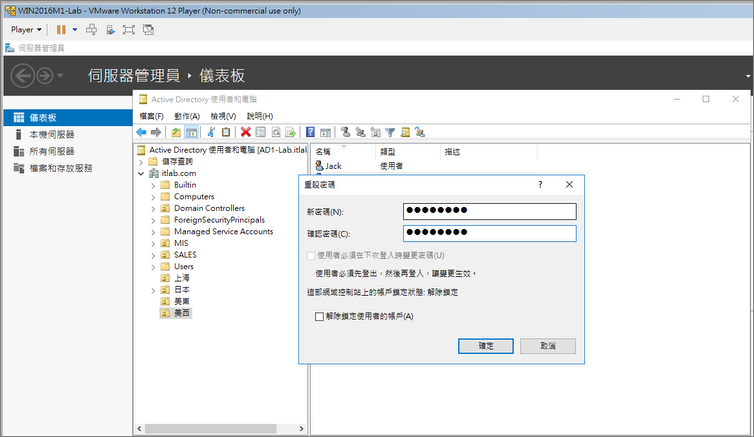Open the power options arrow beside pause
Image resolution: width=754 pixels, height=437 pixels.
(75, 30)
